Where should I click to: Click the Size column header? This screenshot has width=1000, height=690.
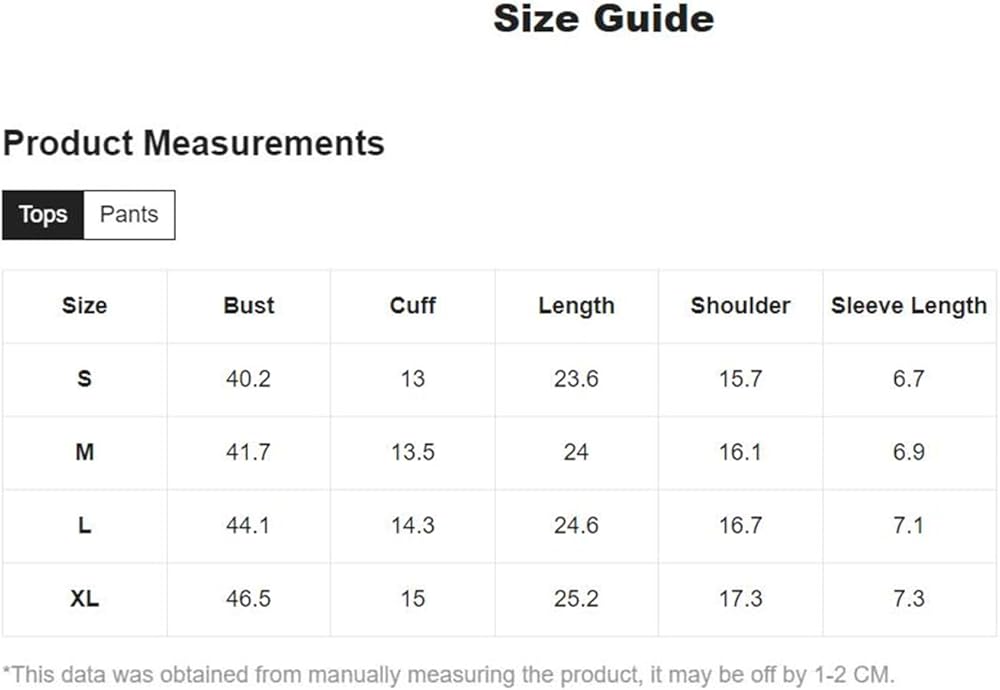point(84,306)
